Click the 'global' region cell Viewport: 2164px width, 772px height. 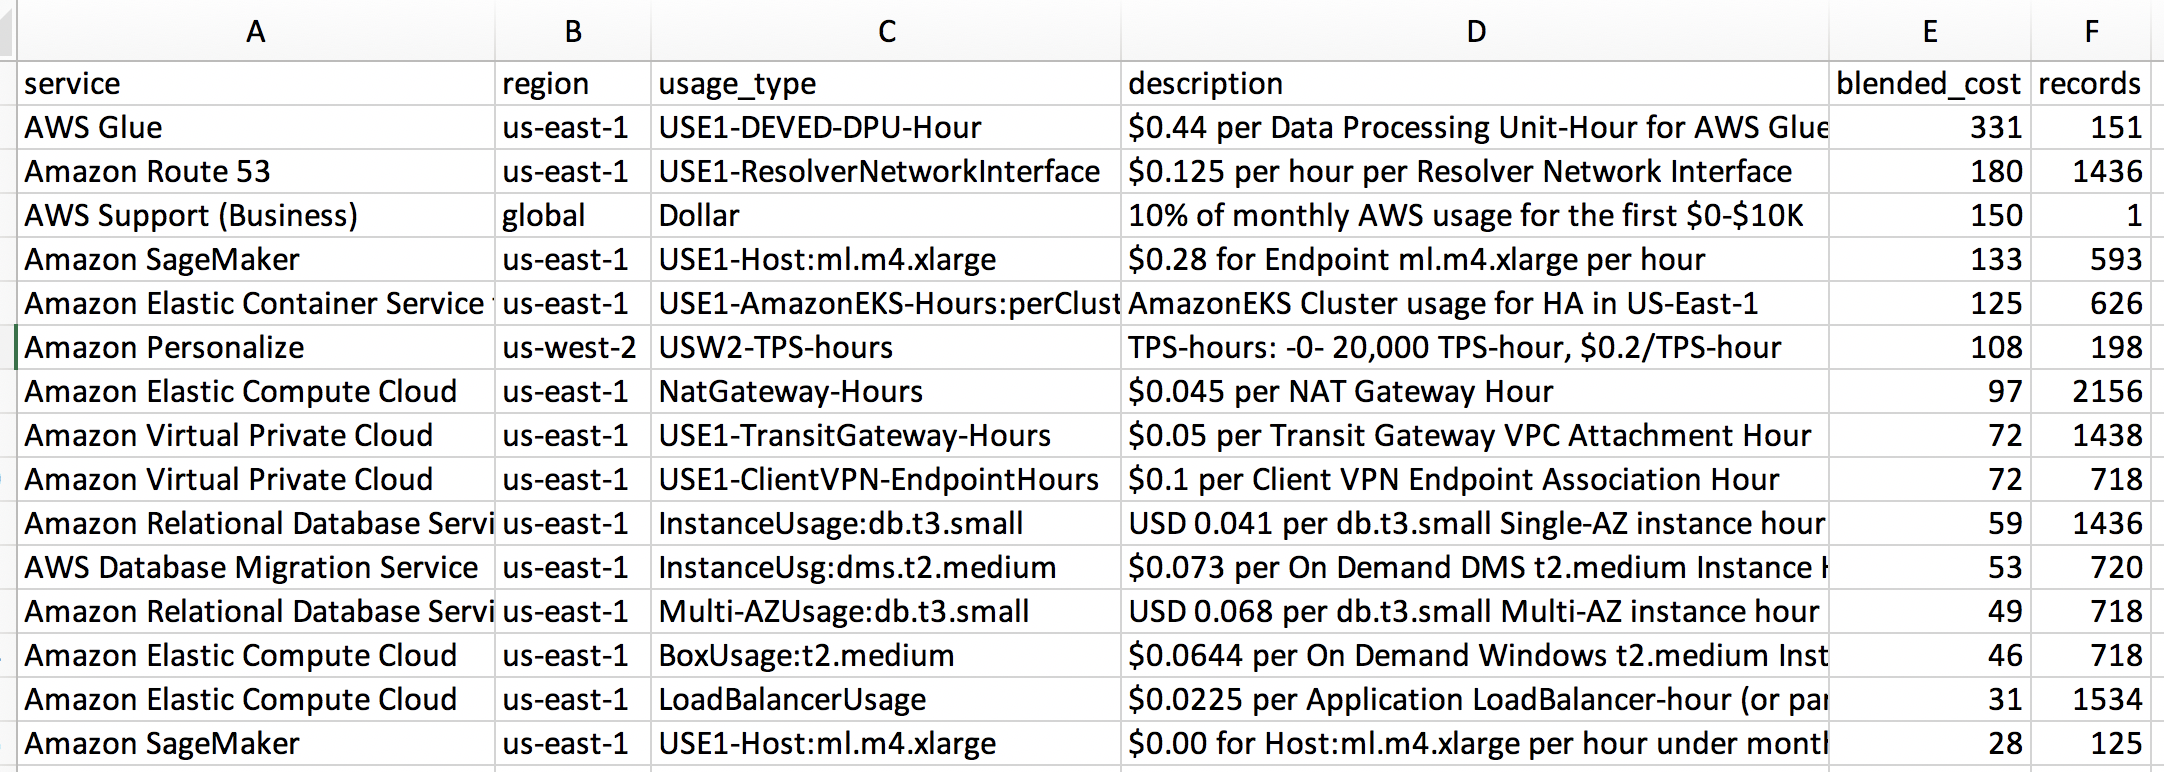(573, 216)
